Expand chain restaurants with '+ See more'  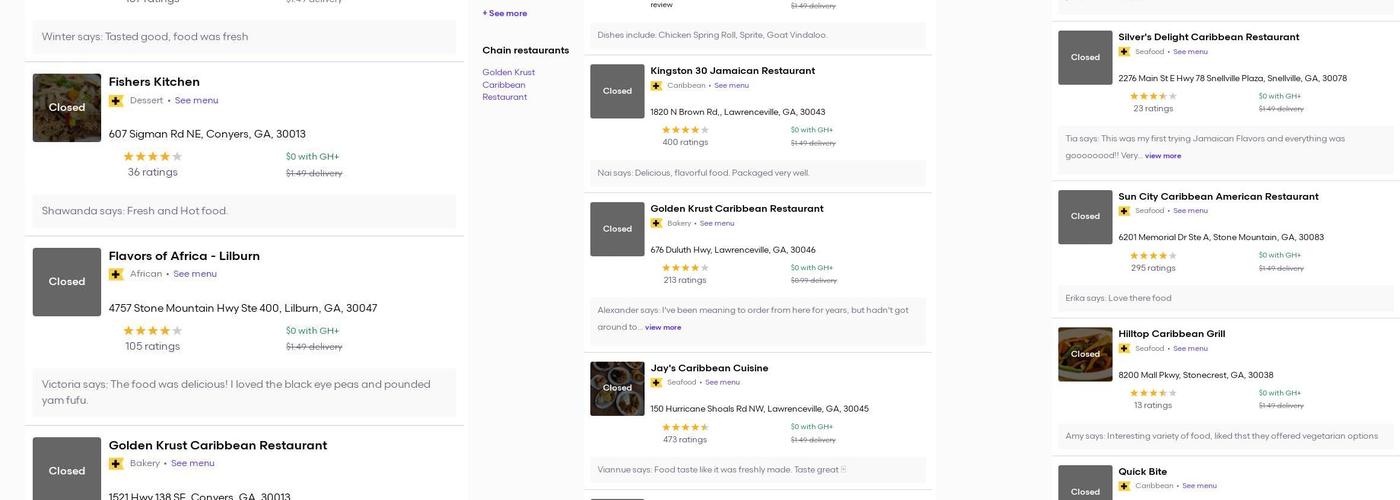(505, 14)
